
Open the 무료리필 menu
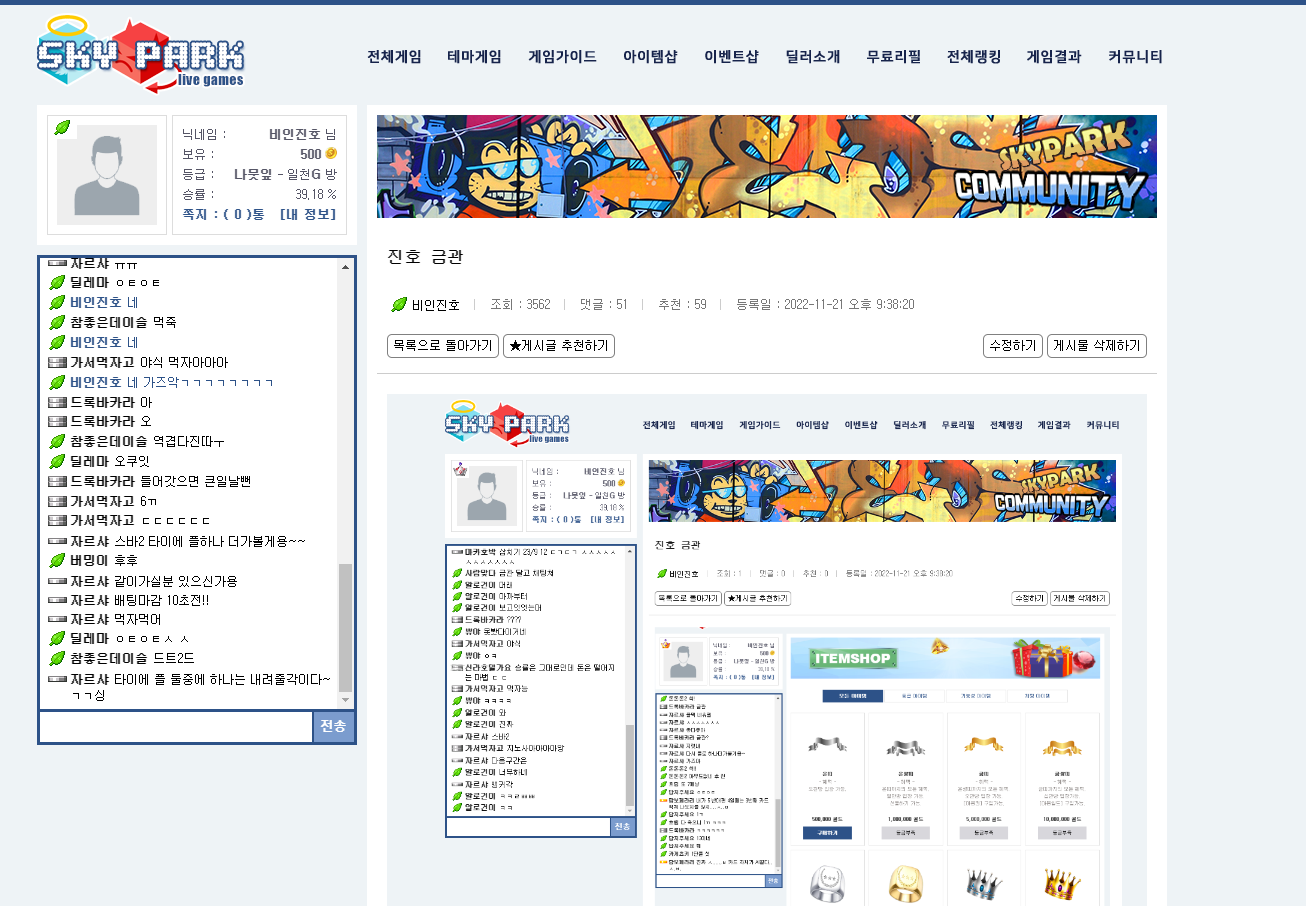click(x=893, y=57)
